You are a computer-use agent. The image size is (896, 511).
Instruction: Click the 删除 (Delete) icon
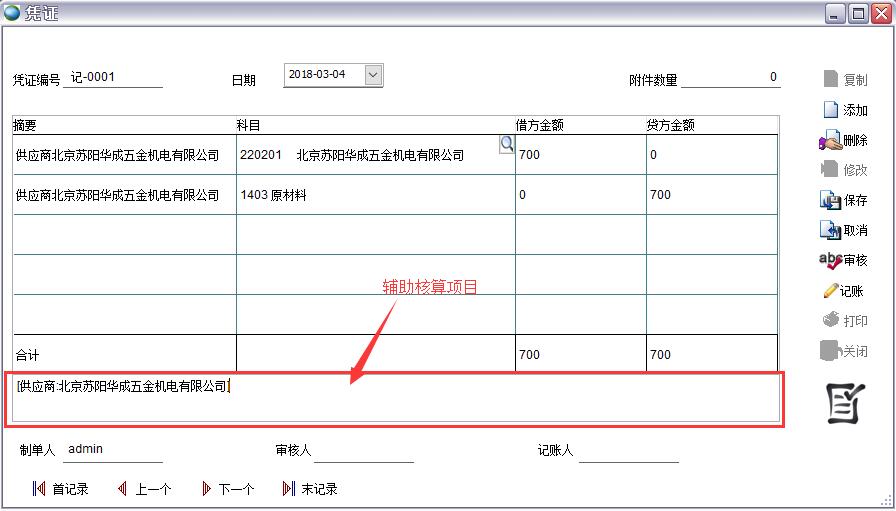[x=830, y=141]
